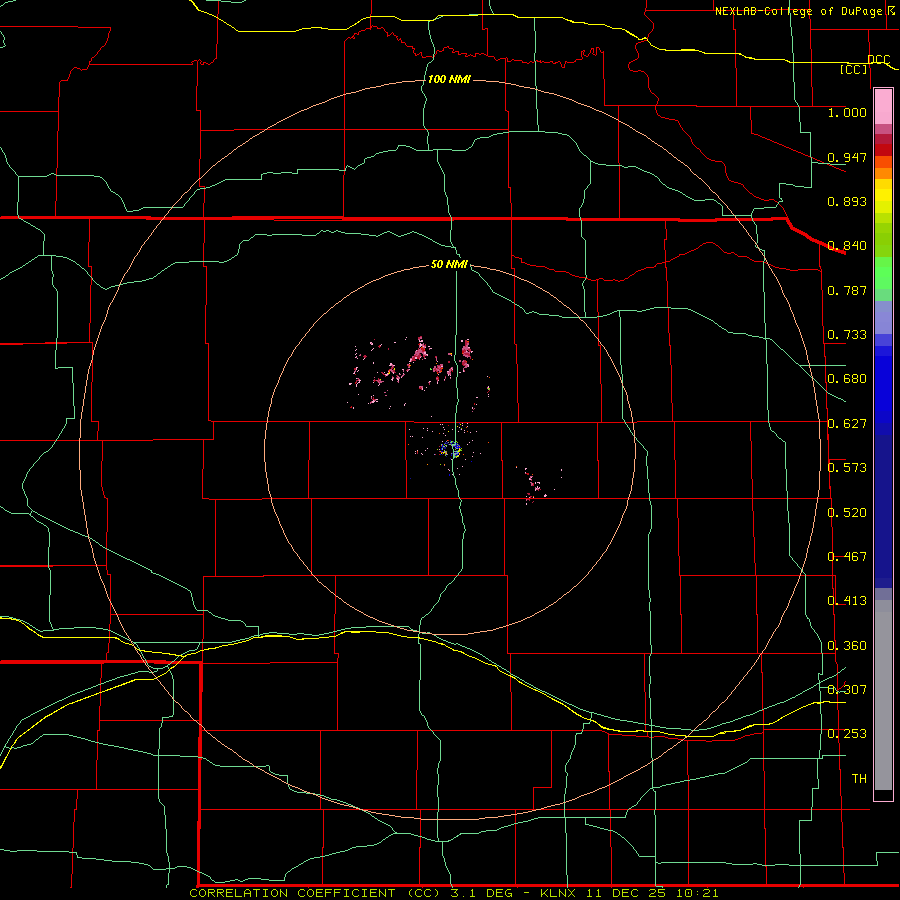Click the 0.253 color scale value
Screen dimensions: 900x900
(847, 734)
